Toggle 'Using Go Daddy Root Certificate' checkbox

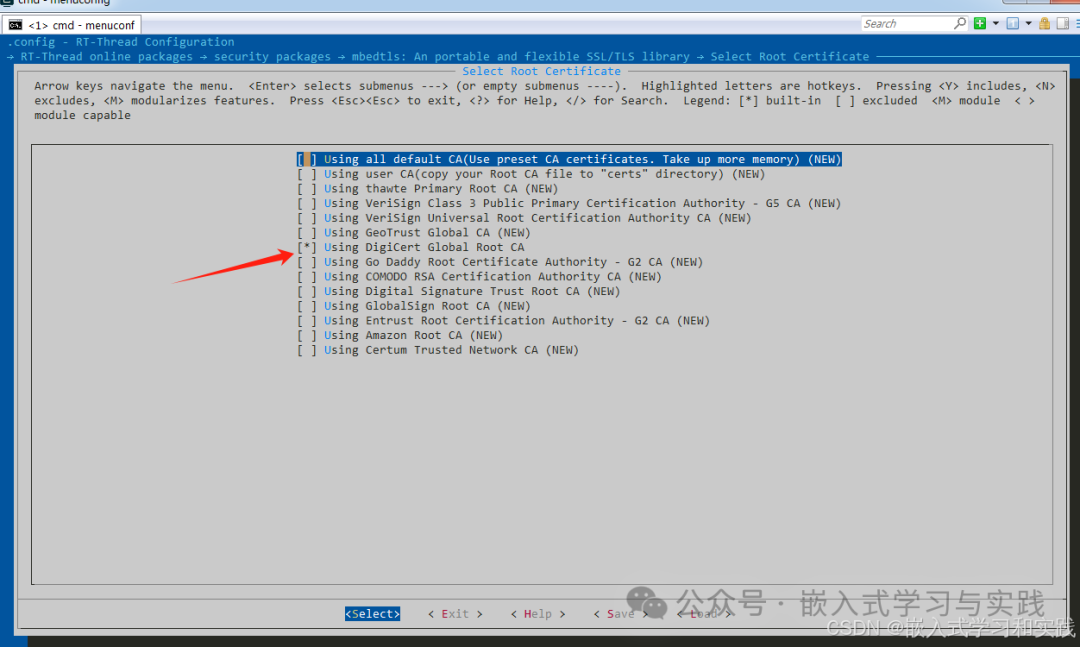307,262
